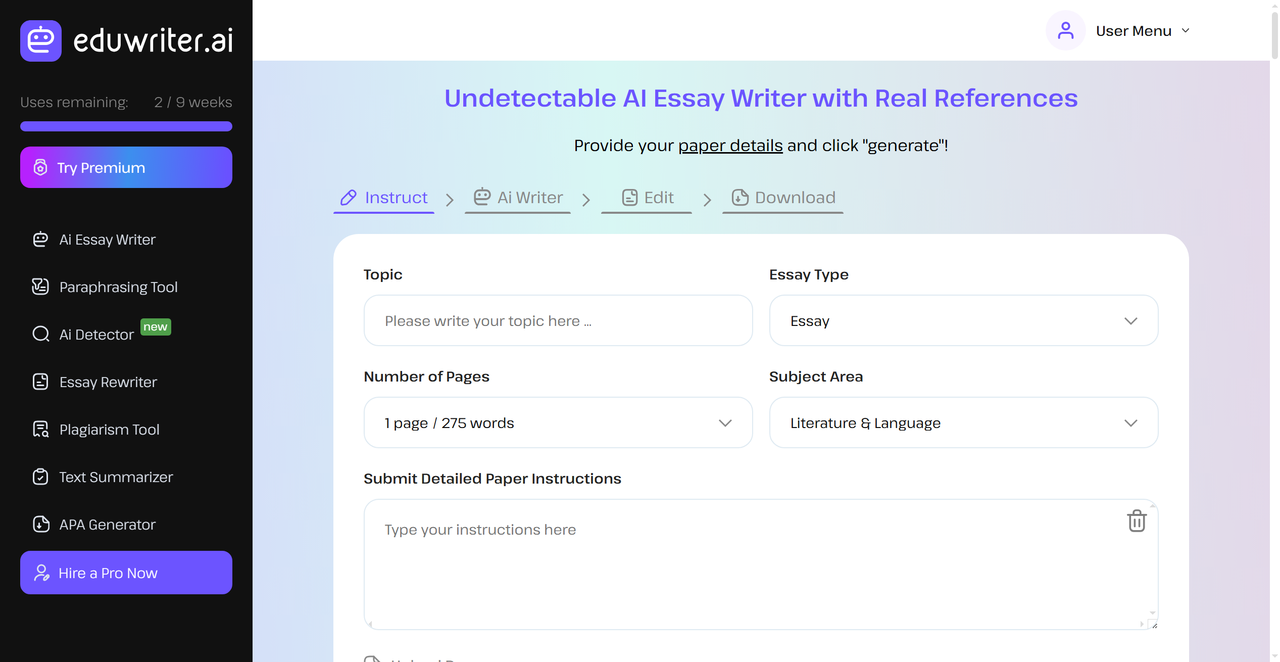The image size is (1280, 662).
Task: Click the Hire a Pro Now button
Action: click(126, 573)
